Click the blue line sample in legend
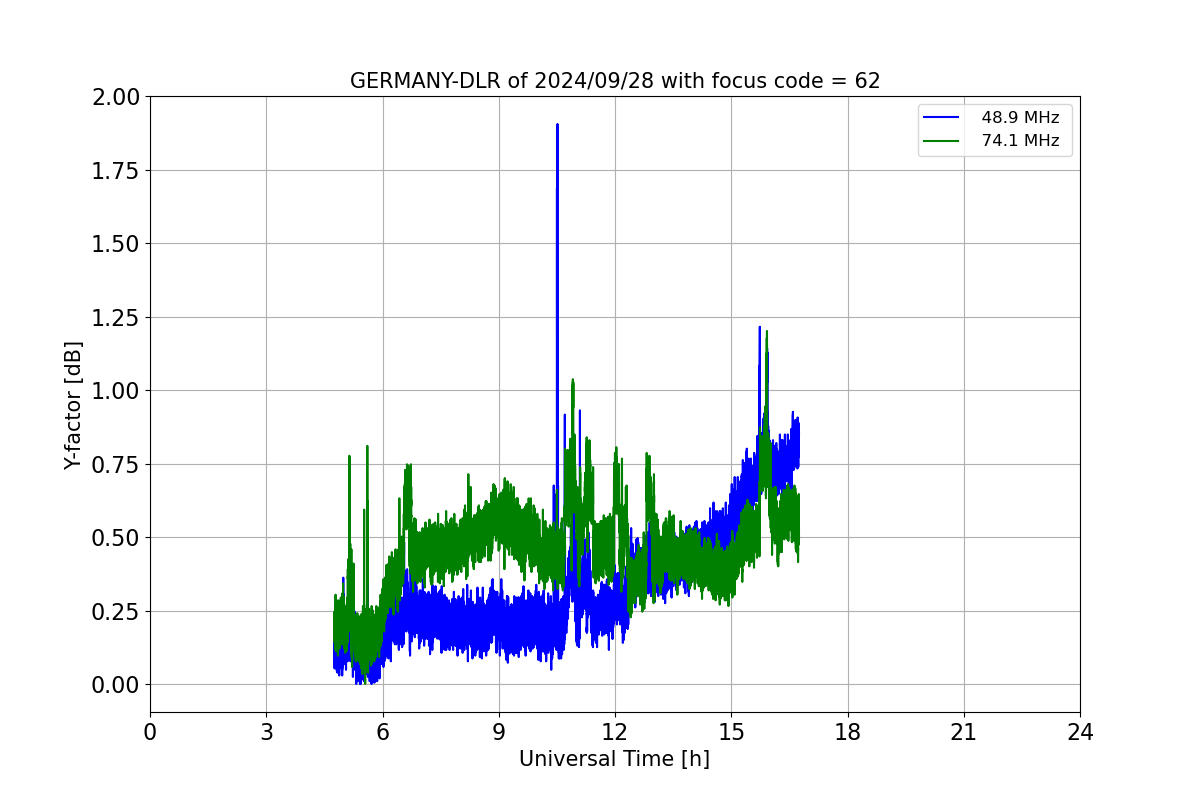1200x800 pixels. 942,118
